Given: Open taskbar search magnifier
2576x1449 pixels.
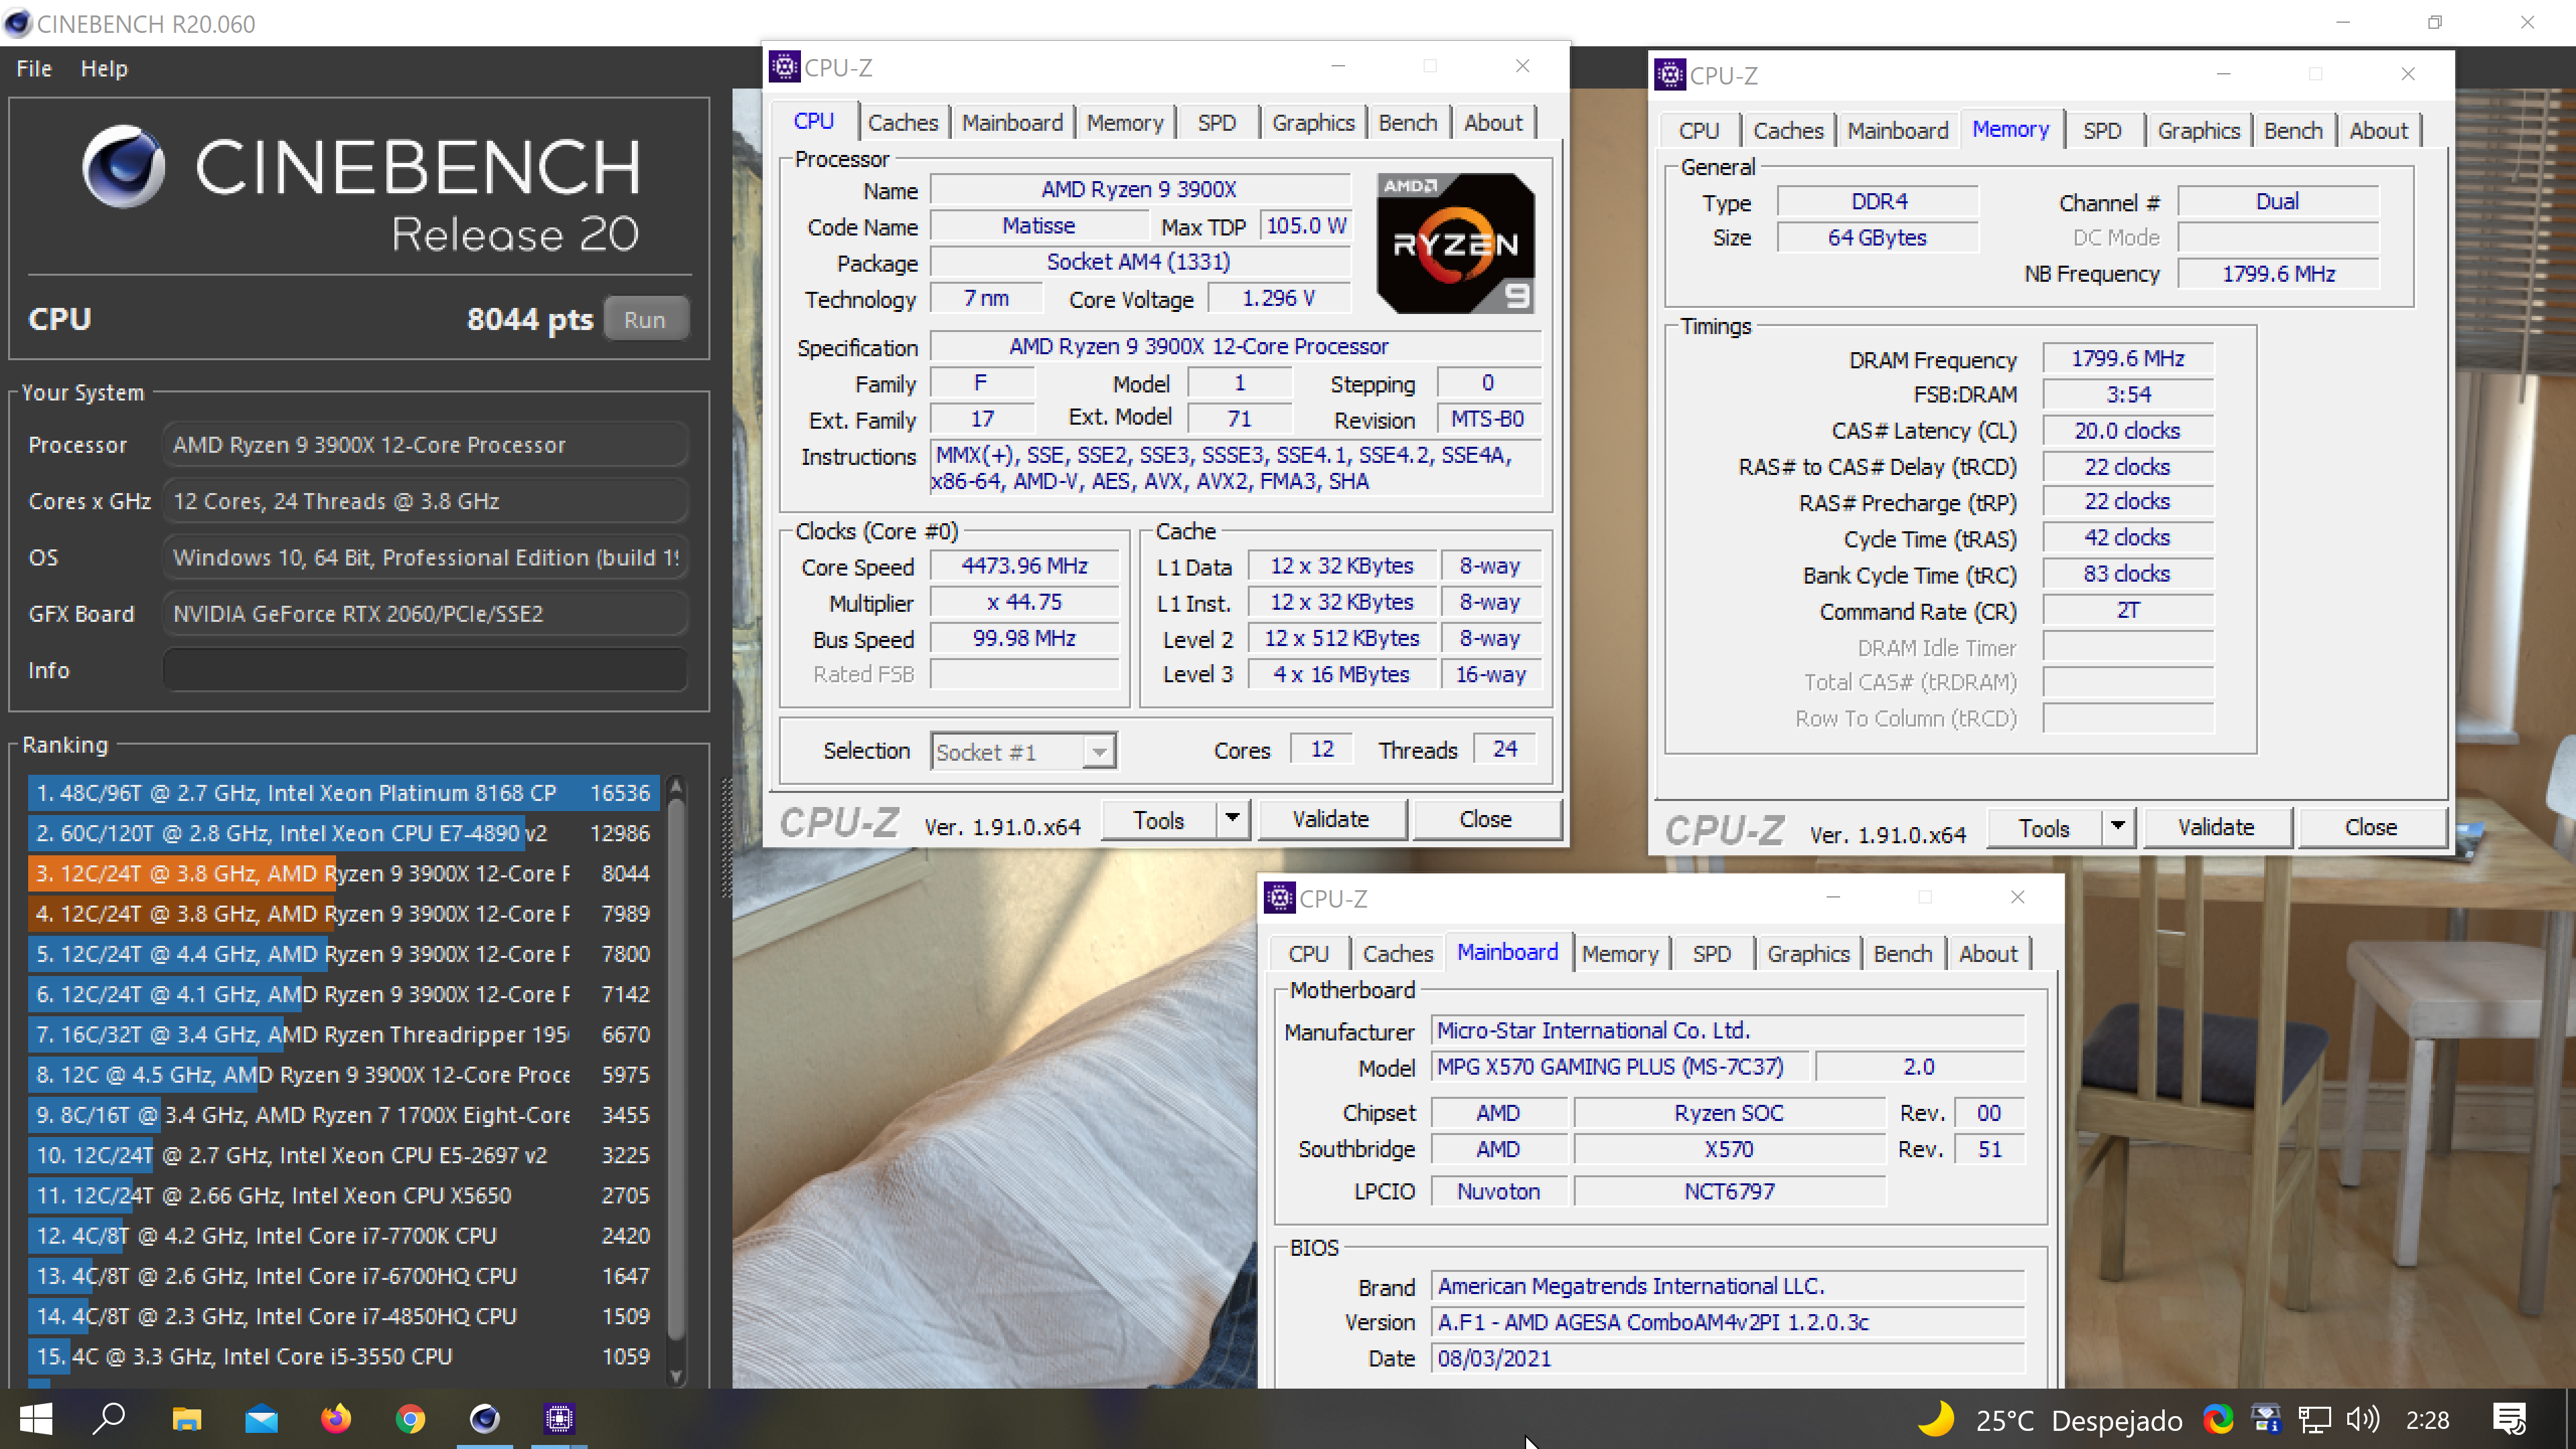Looking at the screenshot, I should 109,1418.
